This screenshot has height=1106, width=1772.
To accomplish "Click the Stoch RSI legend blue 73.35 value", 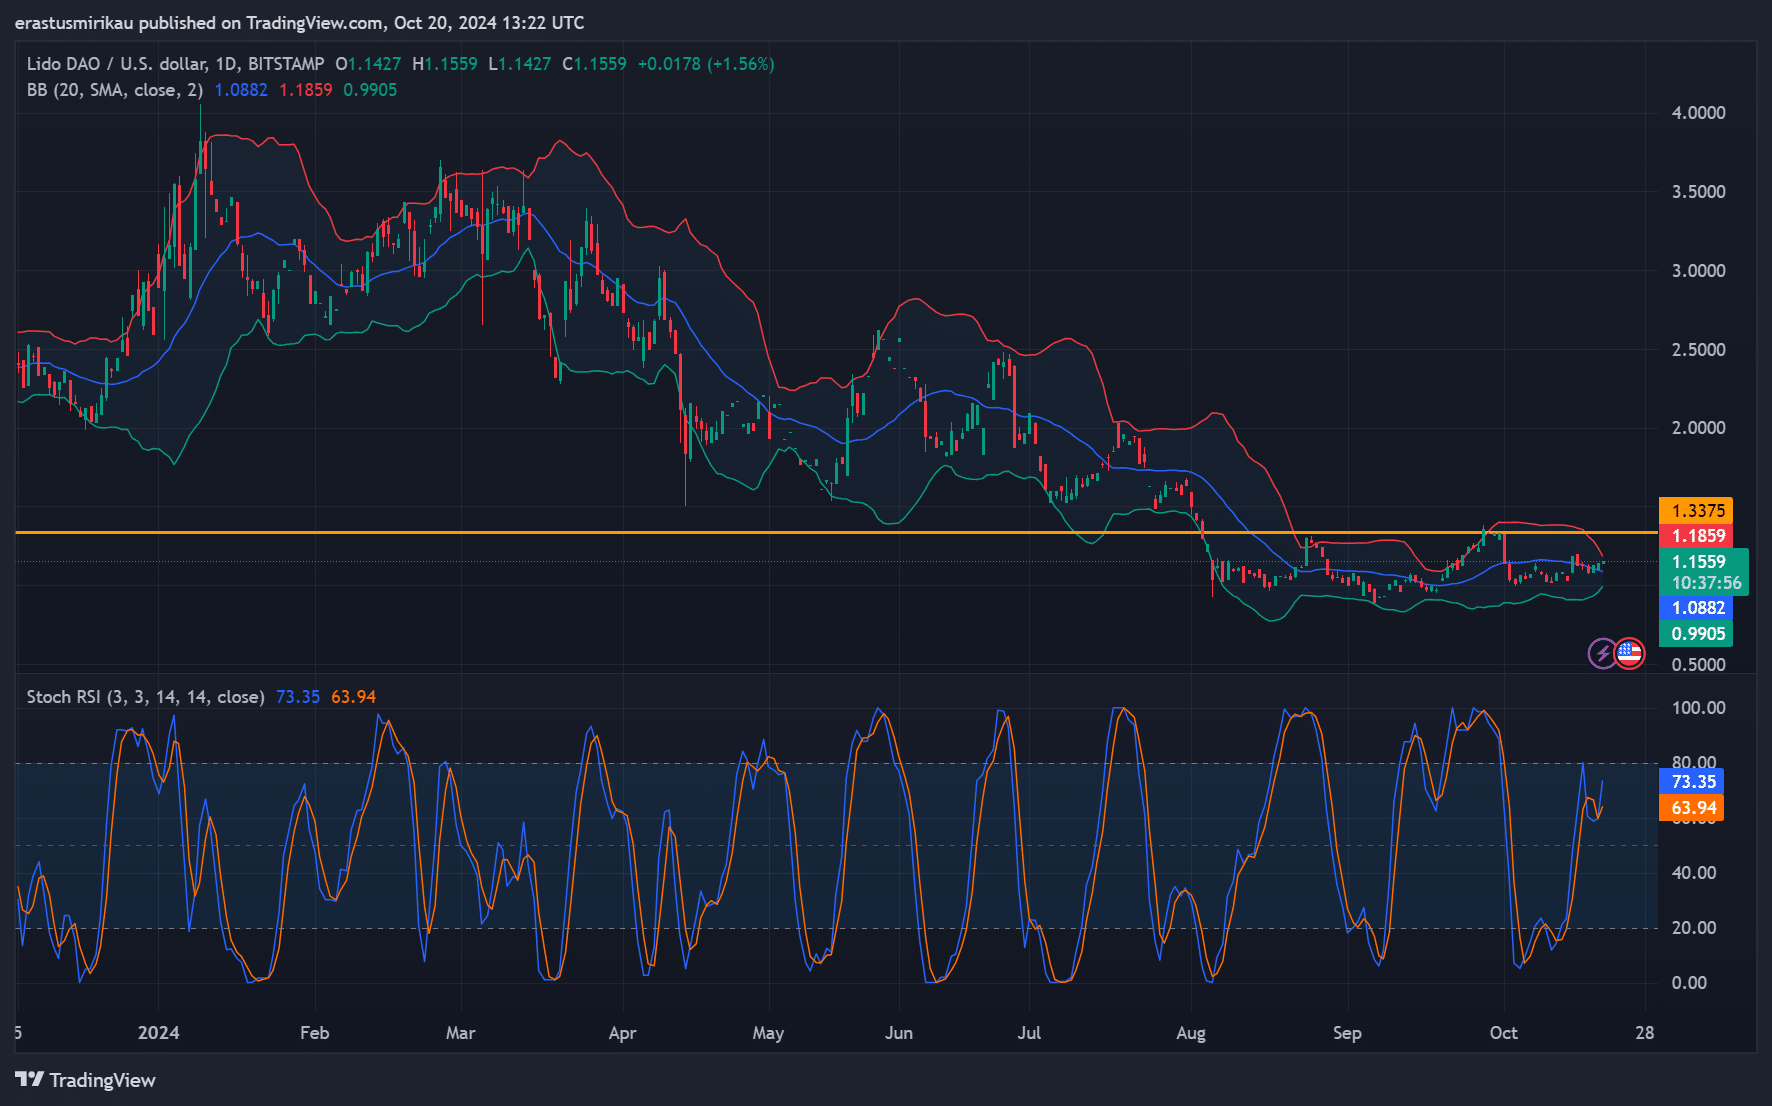I will (298, 697).
